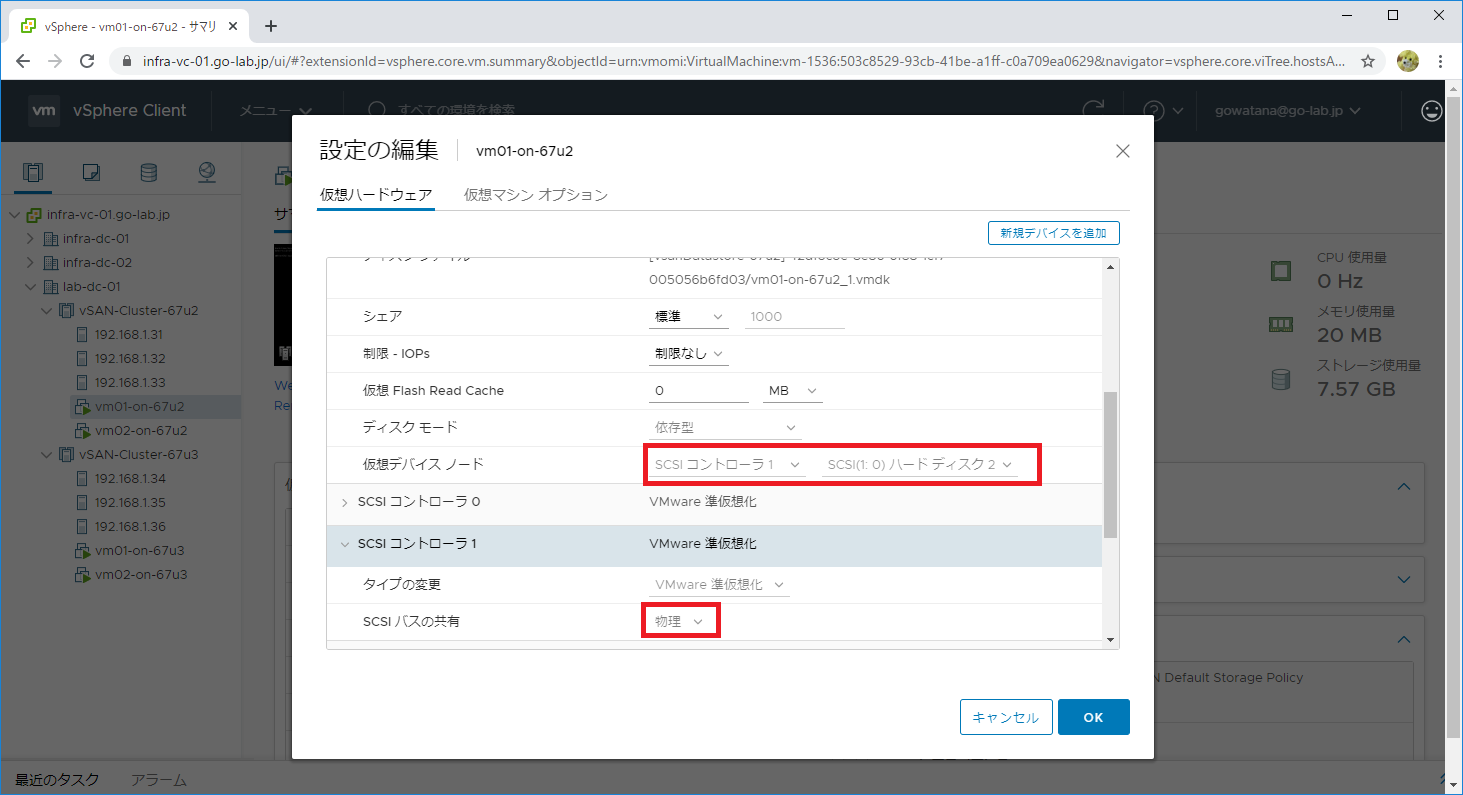1463x795 pixels.
Task: Open the Networking view icon
Action: click(x=207, y=172)
